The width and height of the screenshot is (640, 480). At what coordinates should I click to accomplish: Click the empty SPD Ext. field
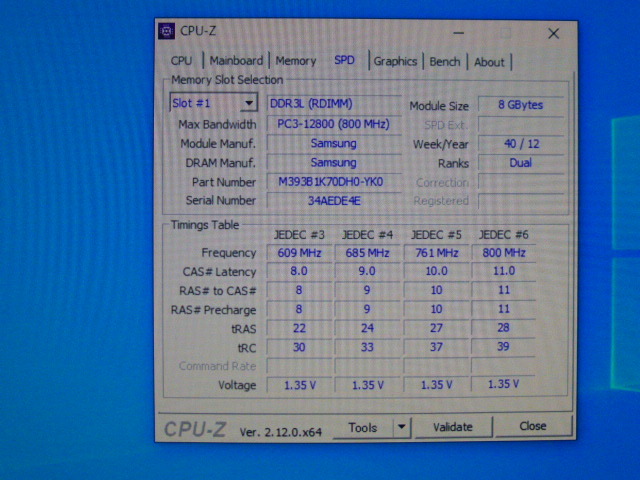point(520,124)
